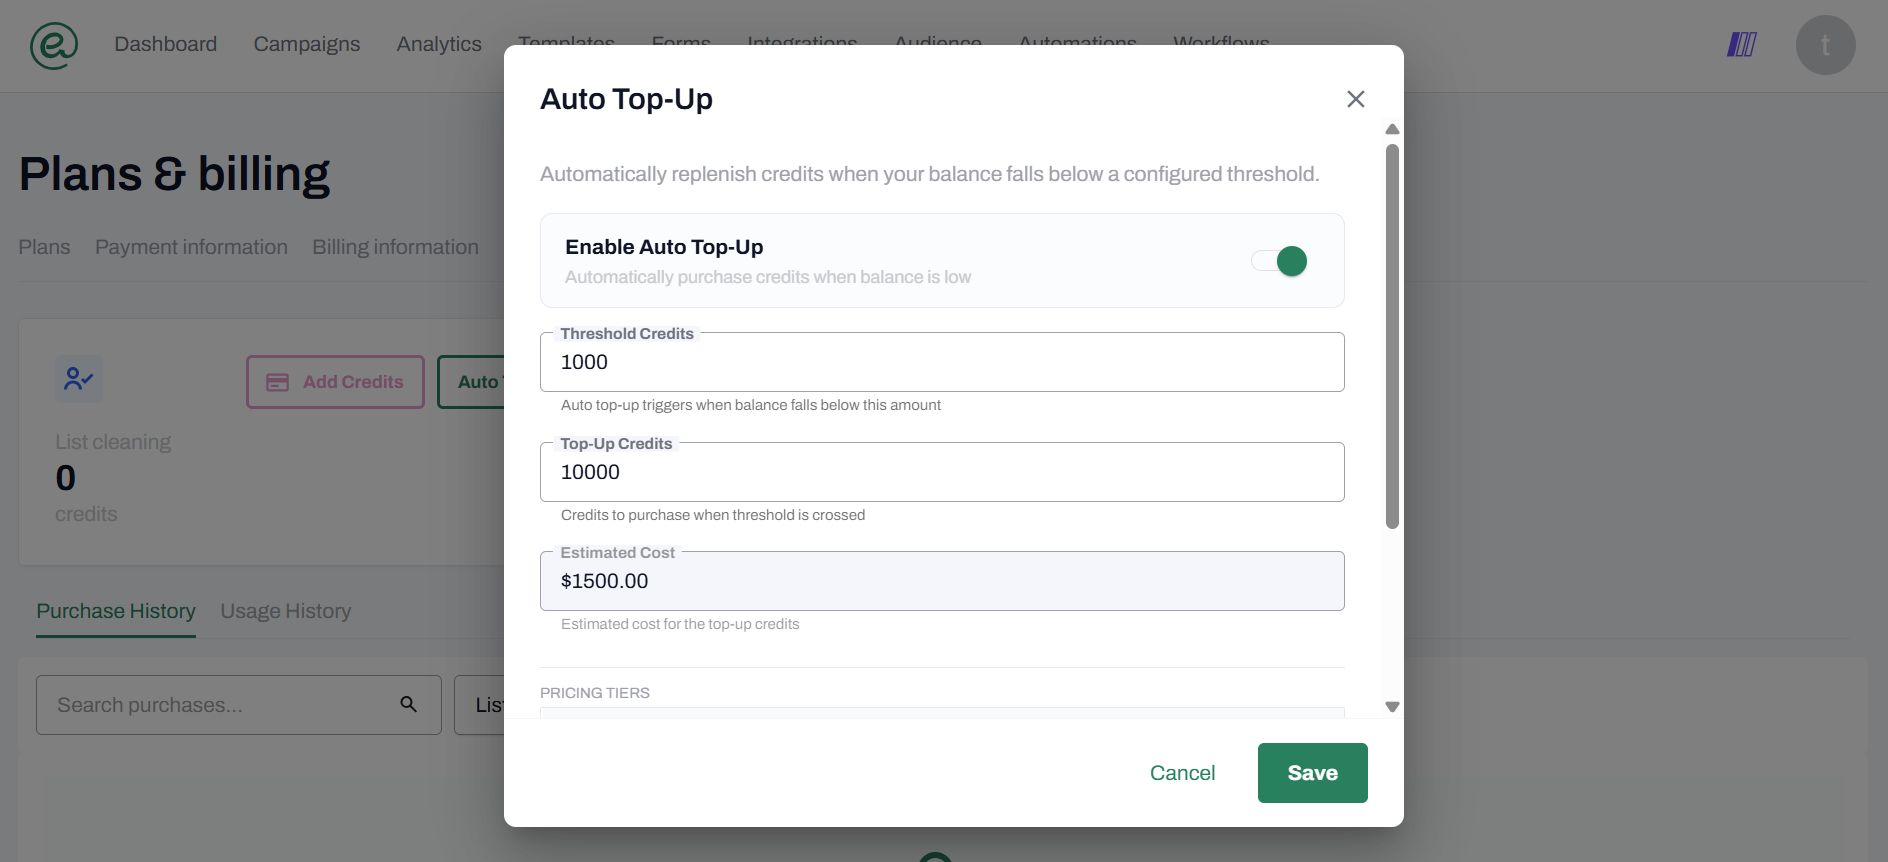The height and width of the screenshot is (862, 1888).
Task: Click the Add Credits button
Action: pyautogui.click(x=335, y=382)
